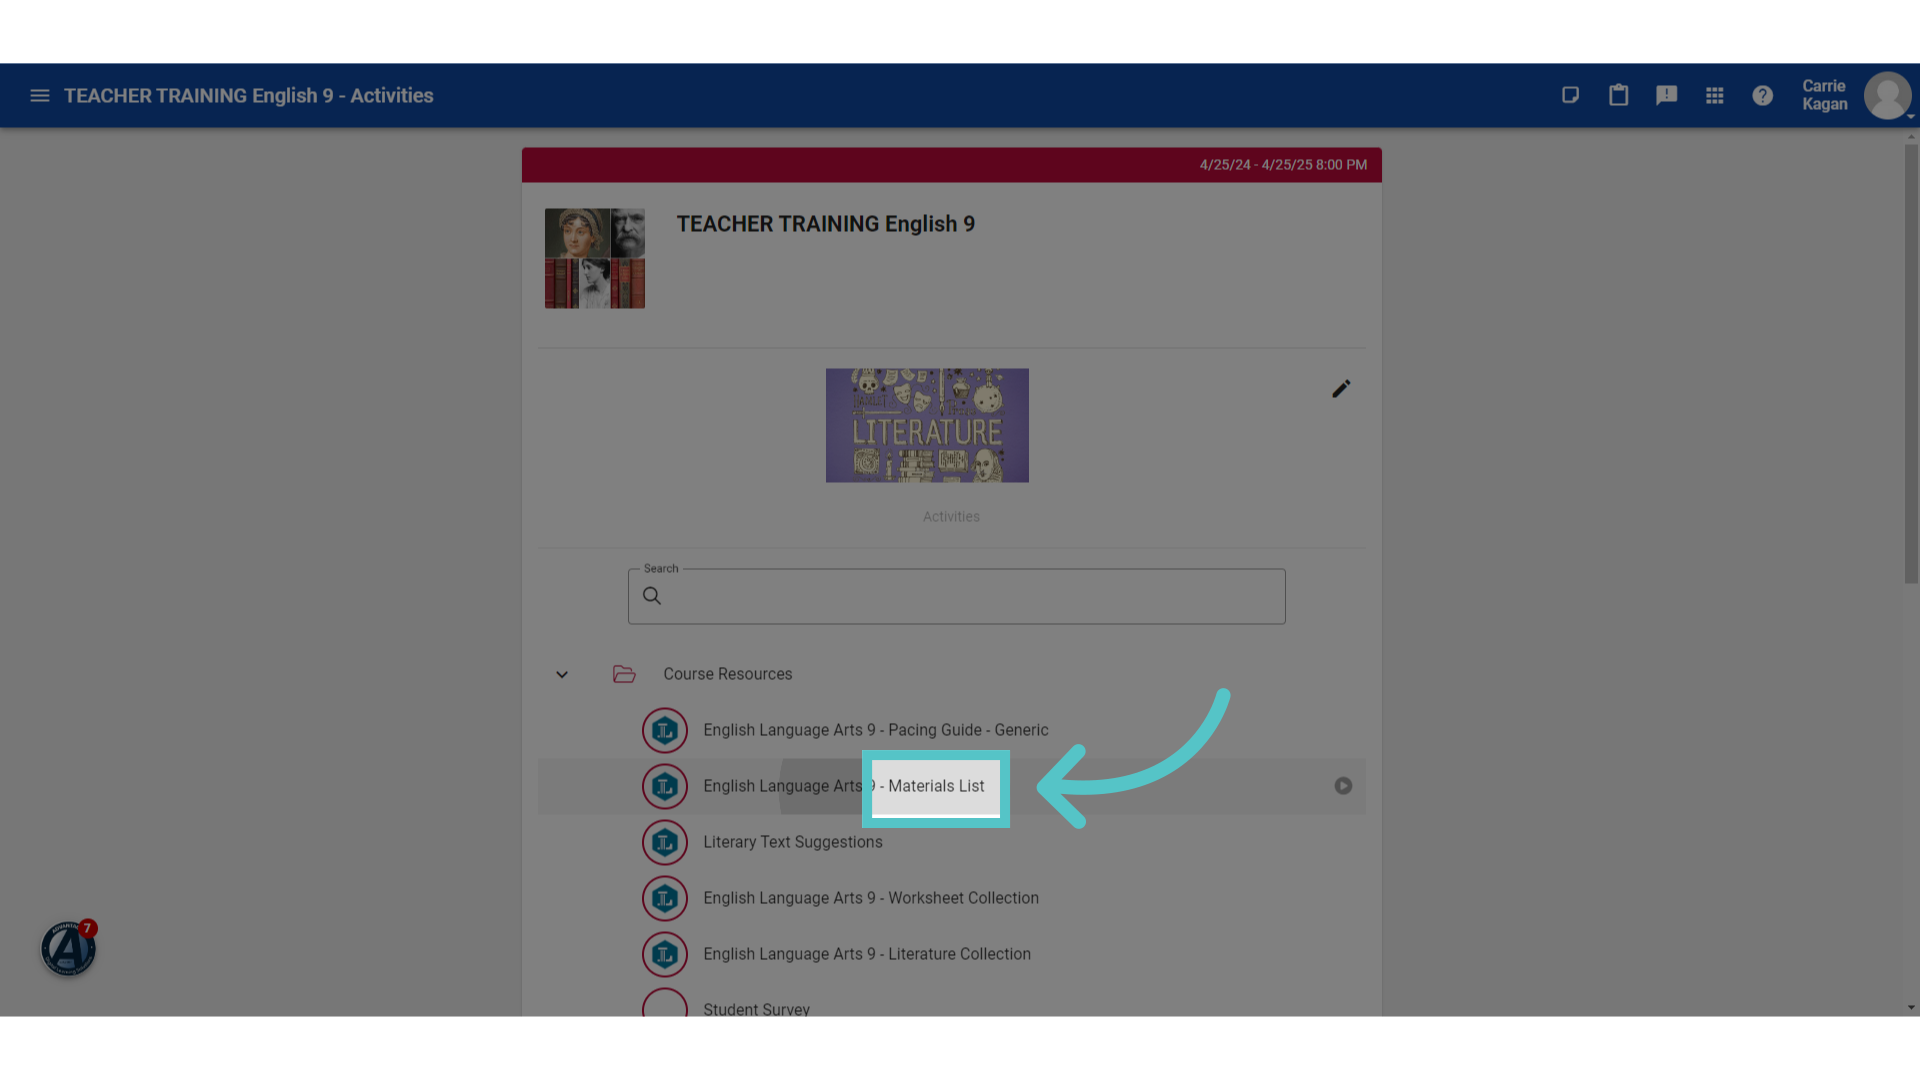Screen dimensions: 1920x1080
Task: Open the apps grid icon
Action: tap(1714, 95)
